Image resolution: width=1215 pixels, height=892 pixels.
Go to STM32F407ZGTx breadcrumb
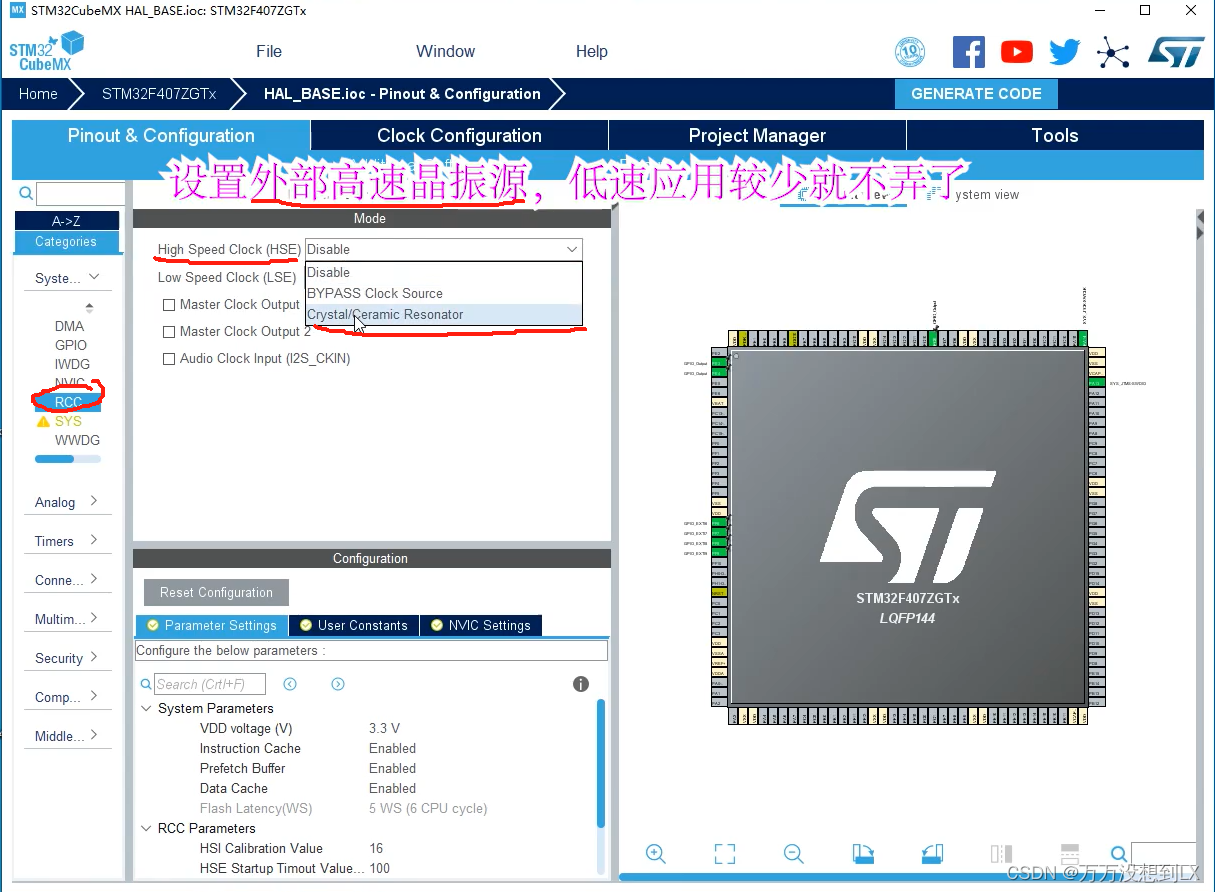159,94
